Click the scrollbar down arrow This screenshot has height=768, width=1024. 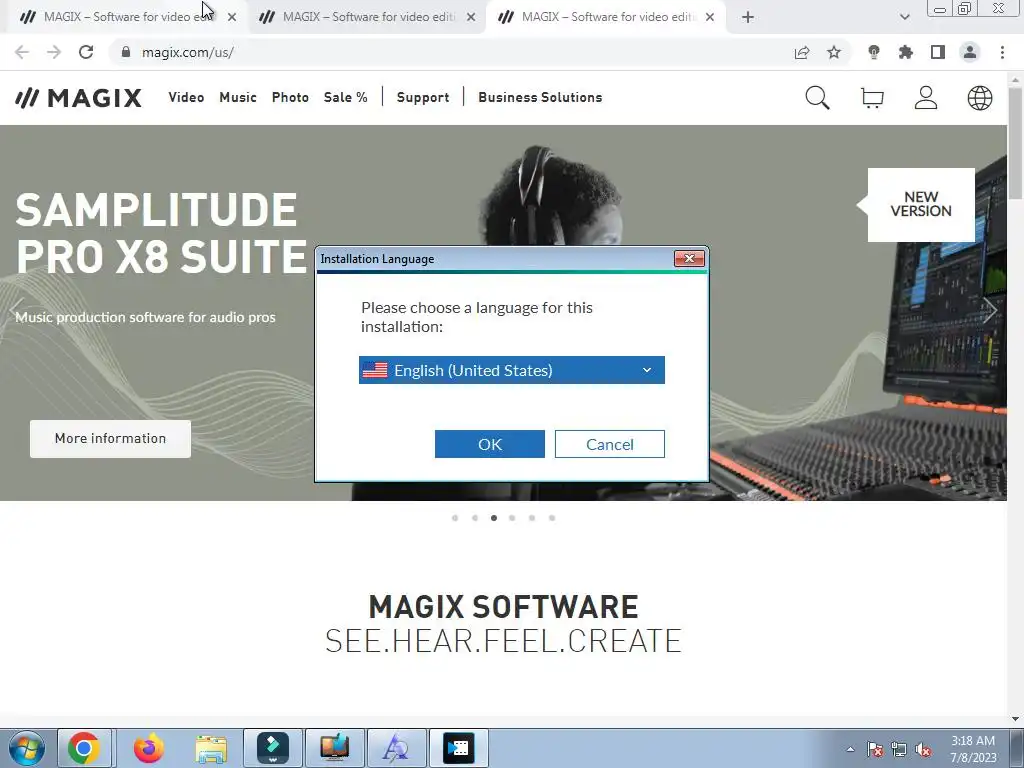pyautogui.click(x=1015, y=719)
